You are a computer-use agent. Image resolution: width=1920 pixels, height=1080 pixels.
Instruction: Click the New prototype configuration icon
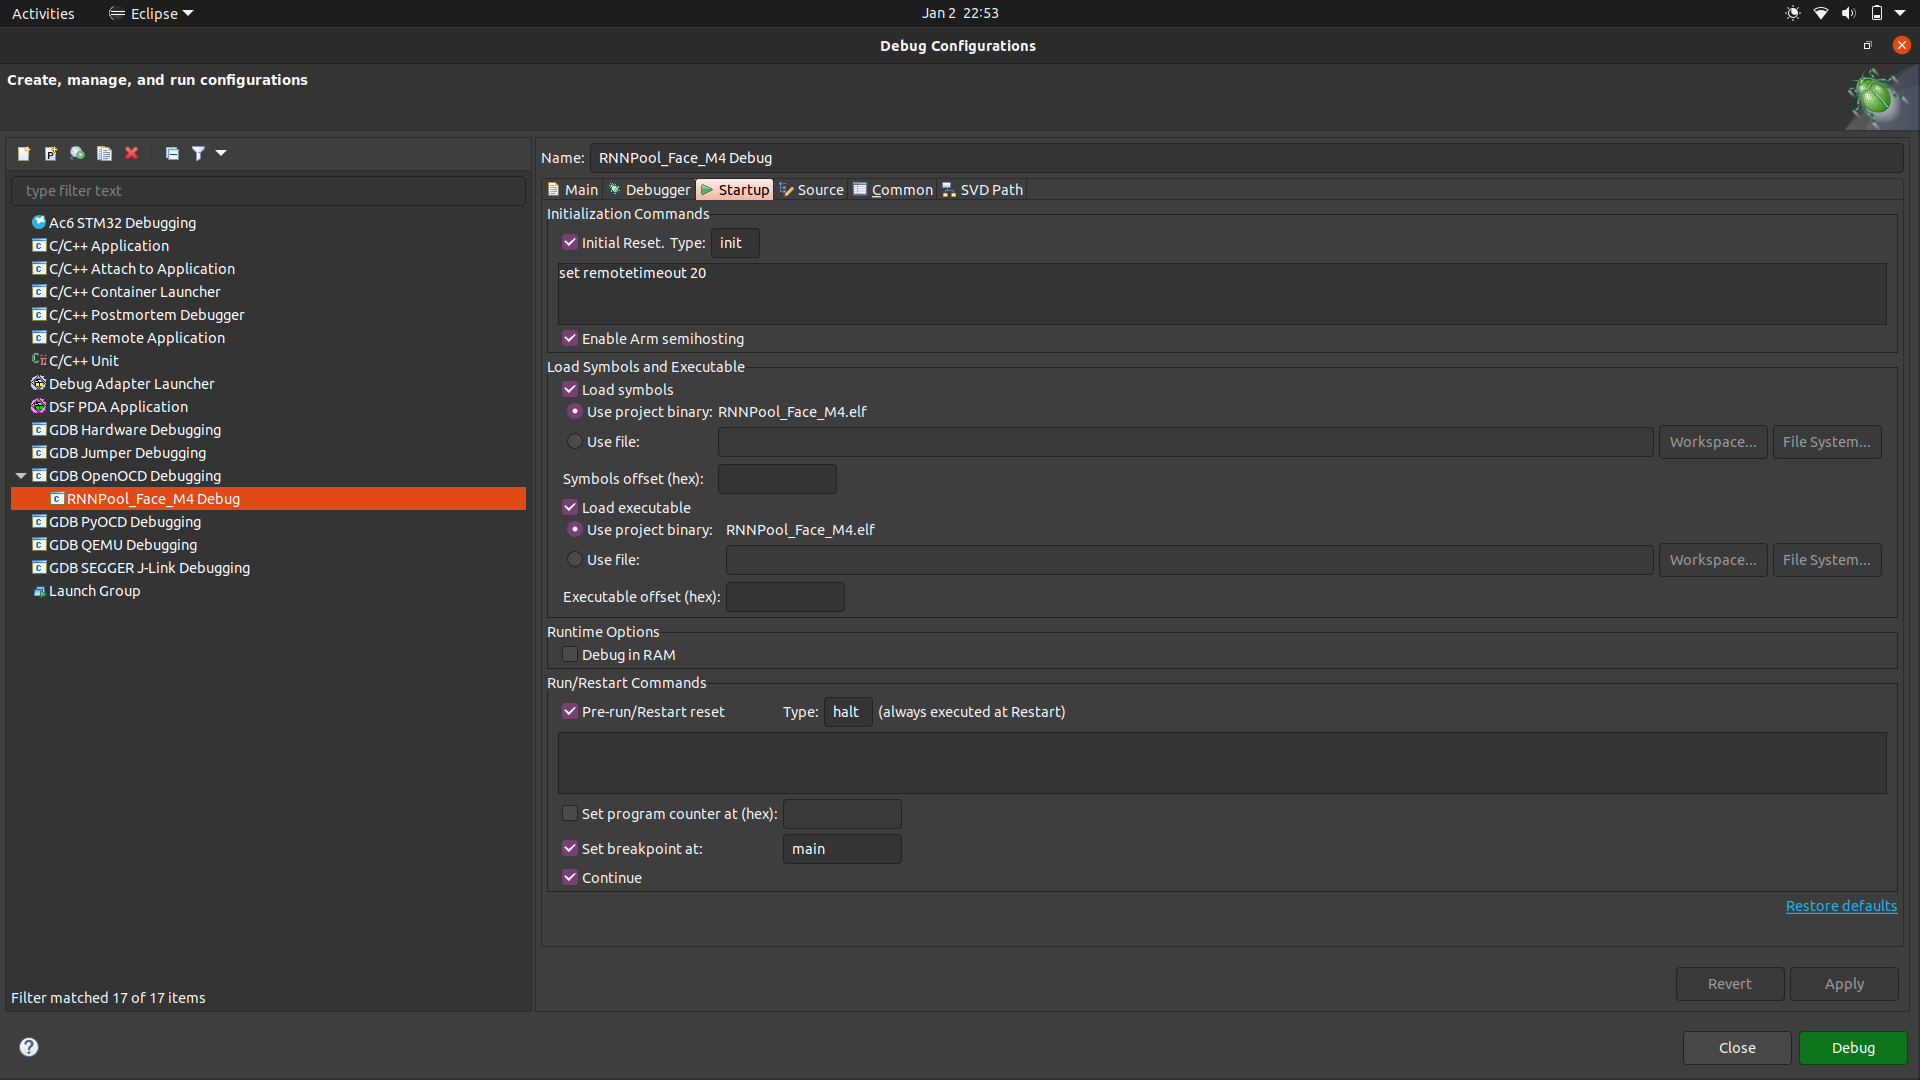pyautogui.click(x=51, y=153)
